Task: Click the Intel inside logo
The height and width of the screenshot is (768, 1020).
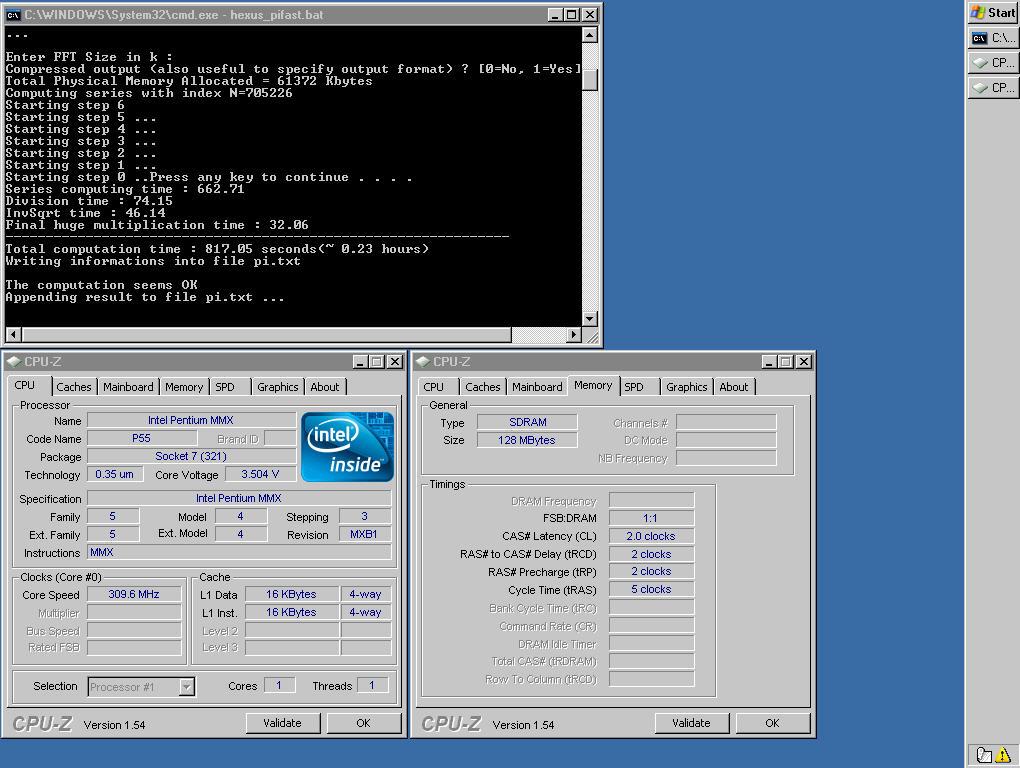Action: (347, 447)
